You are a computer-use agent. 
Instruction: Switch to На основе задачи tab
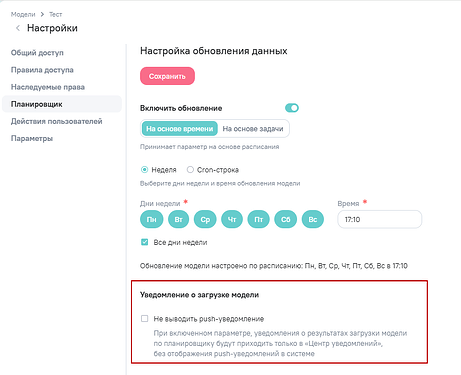coord(253,129)
